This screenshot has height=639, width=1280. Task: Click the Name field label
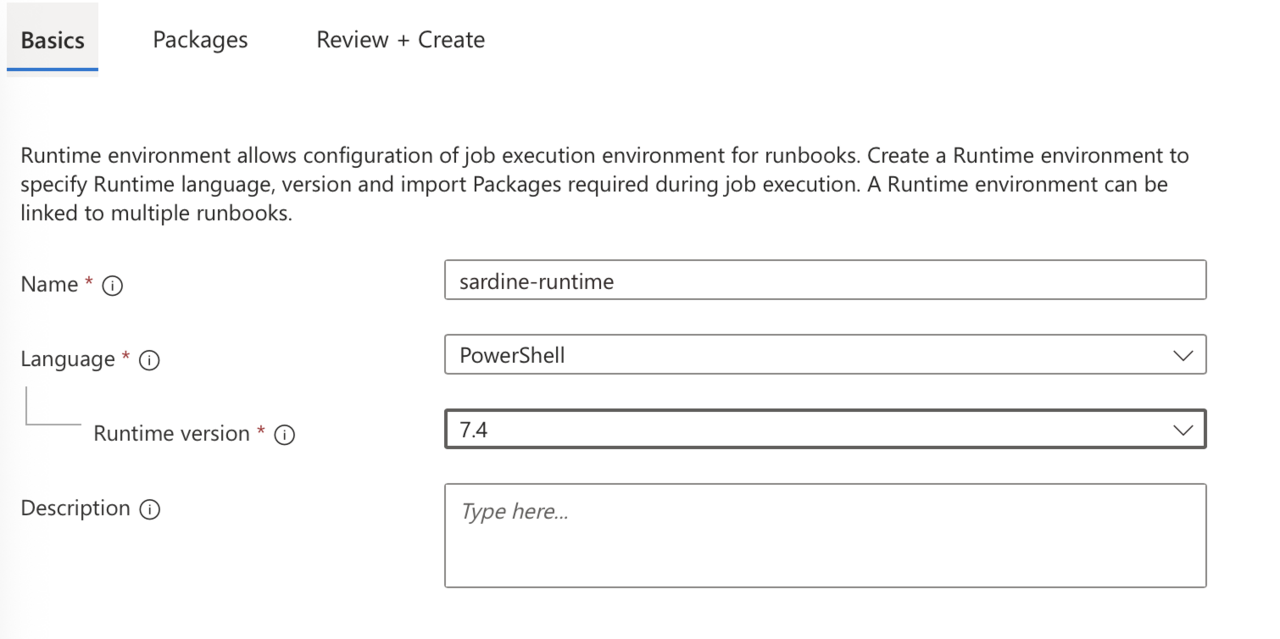pos(50,284)
